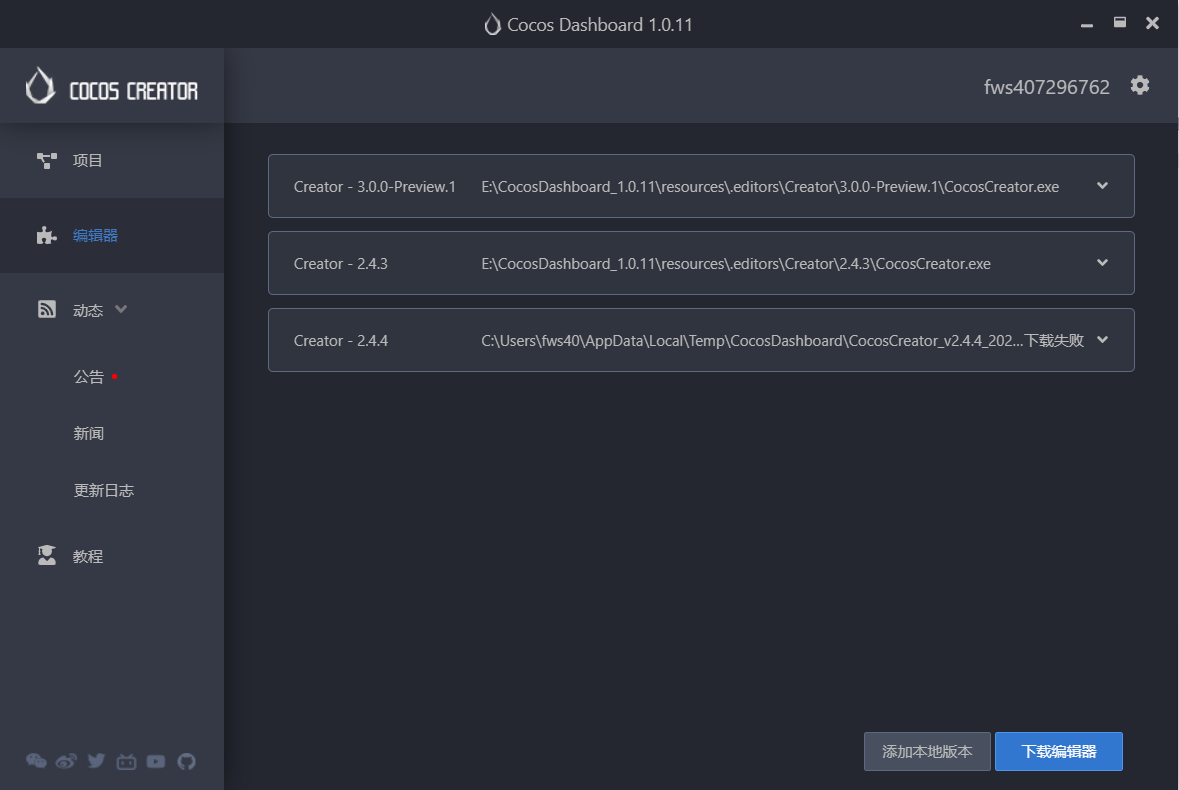Expand Creator 2.4.3 row options

[x=1102, y=262]
